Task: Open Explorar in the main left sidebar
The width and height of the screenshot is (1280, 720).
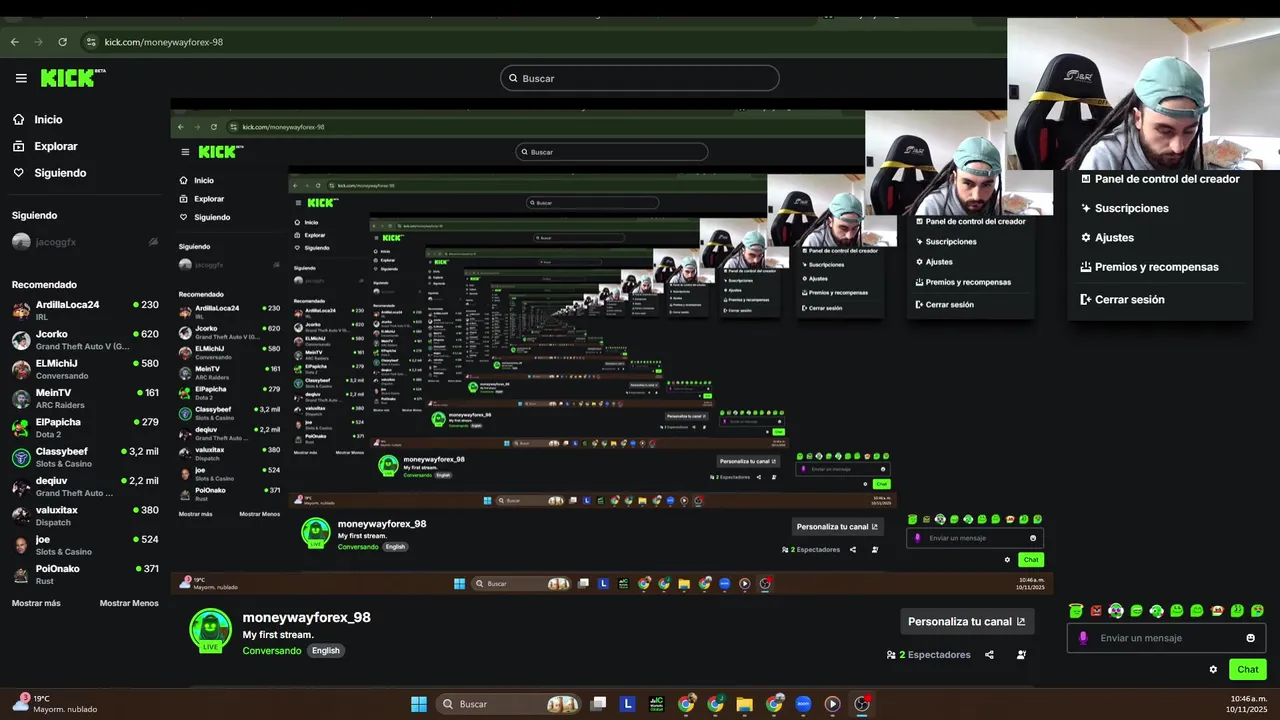Action: point(45,146)
